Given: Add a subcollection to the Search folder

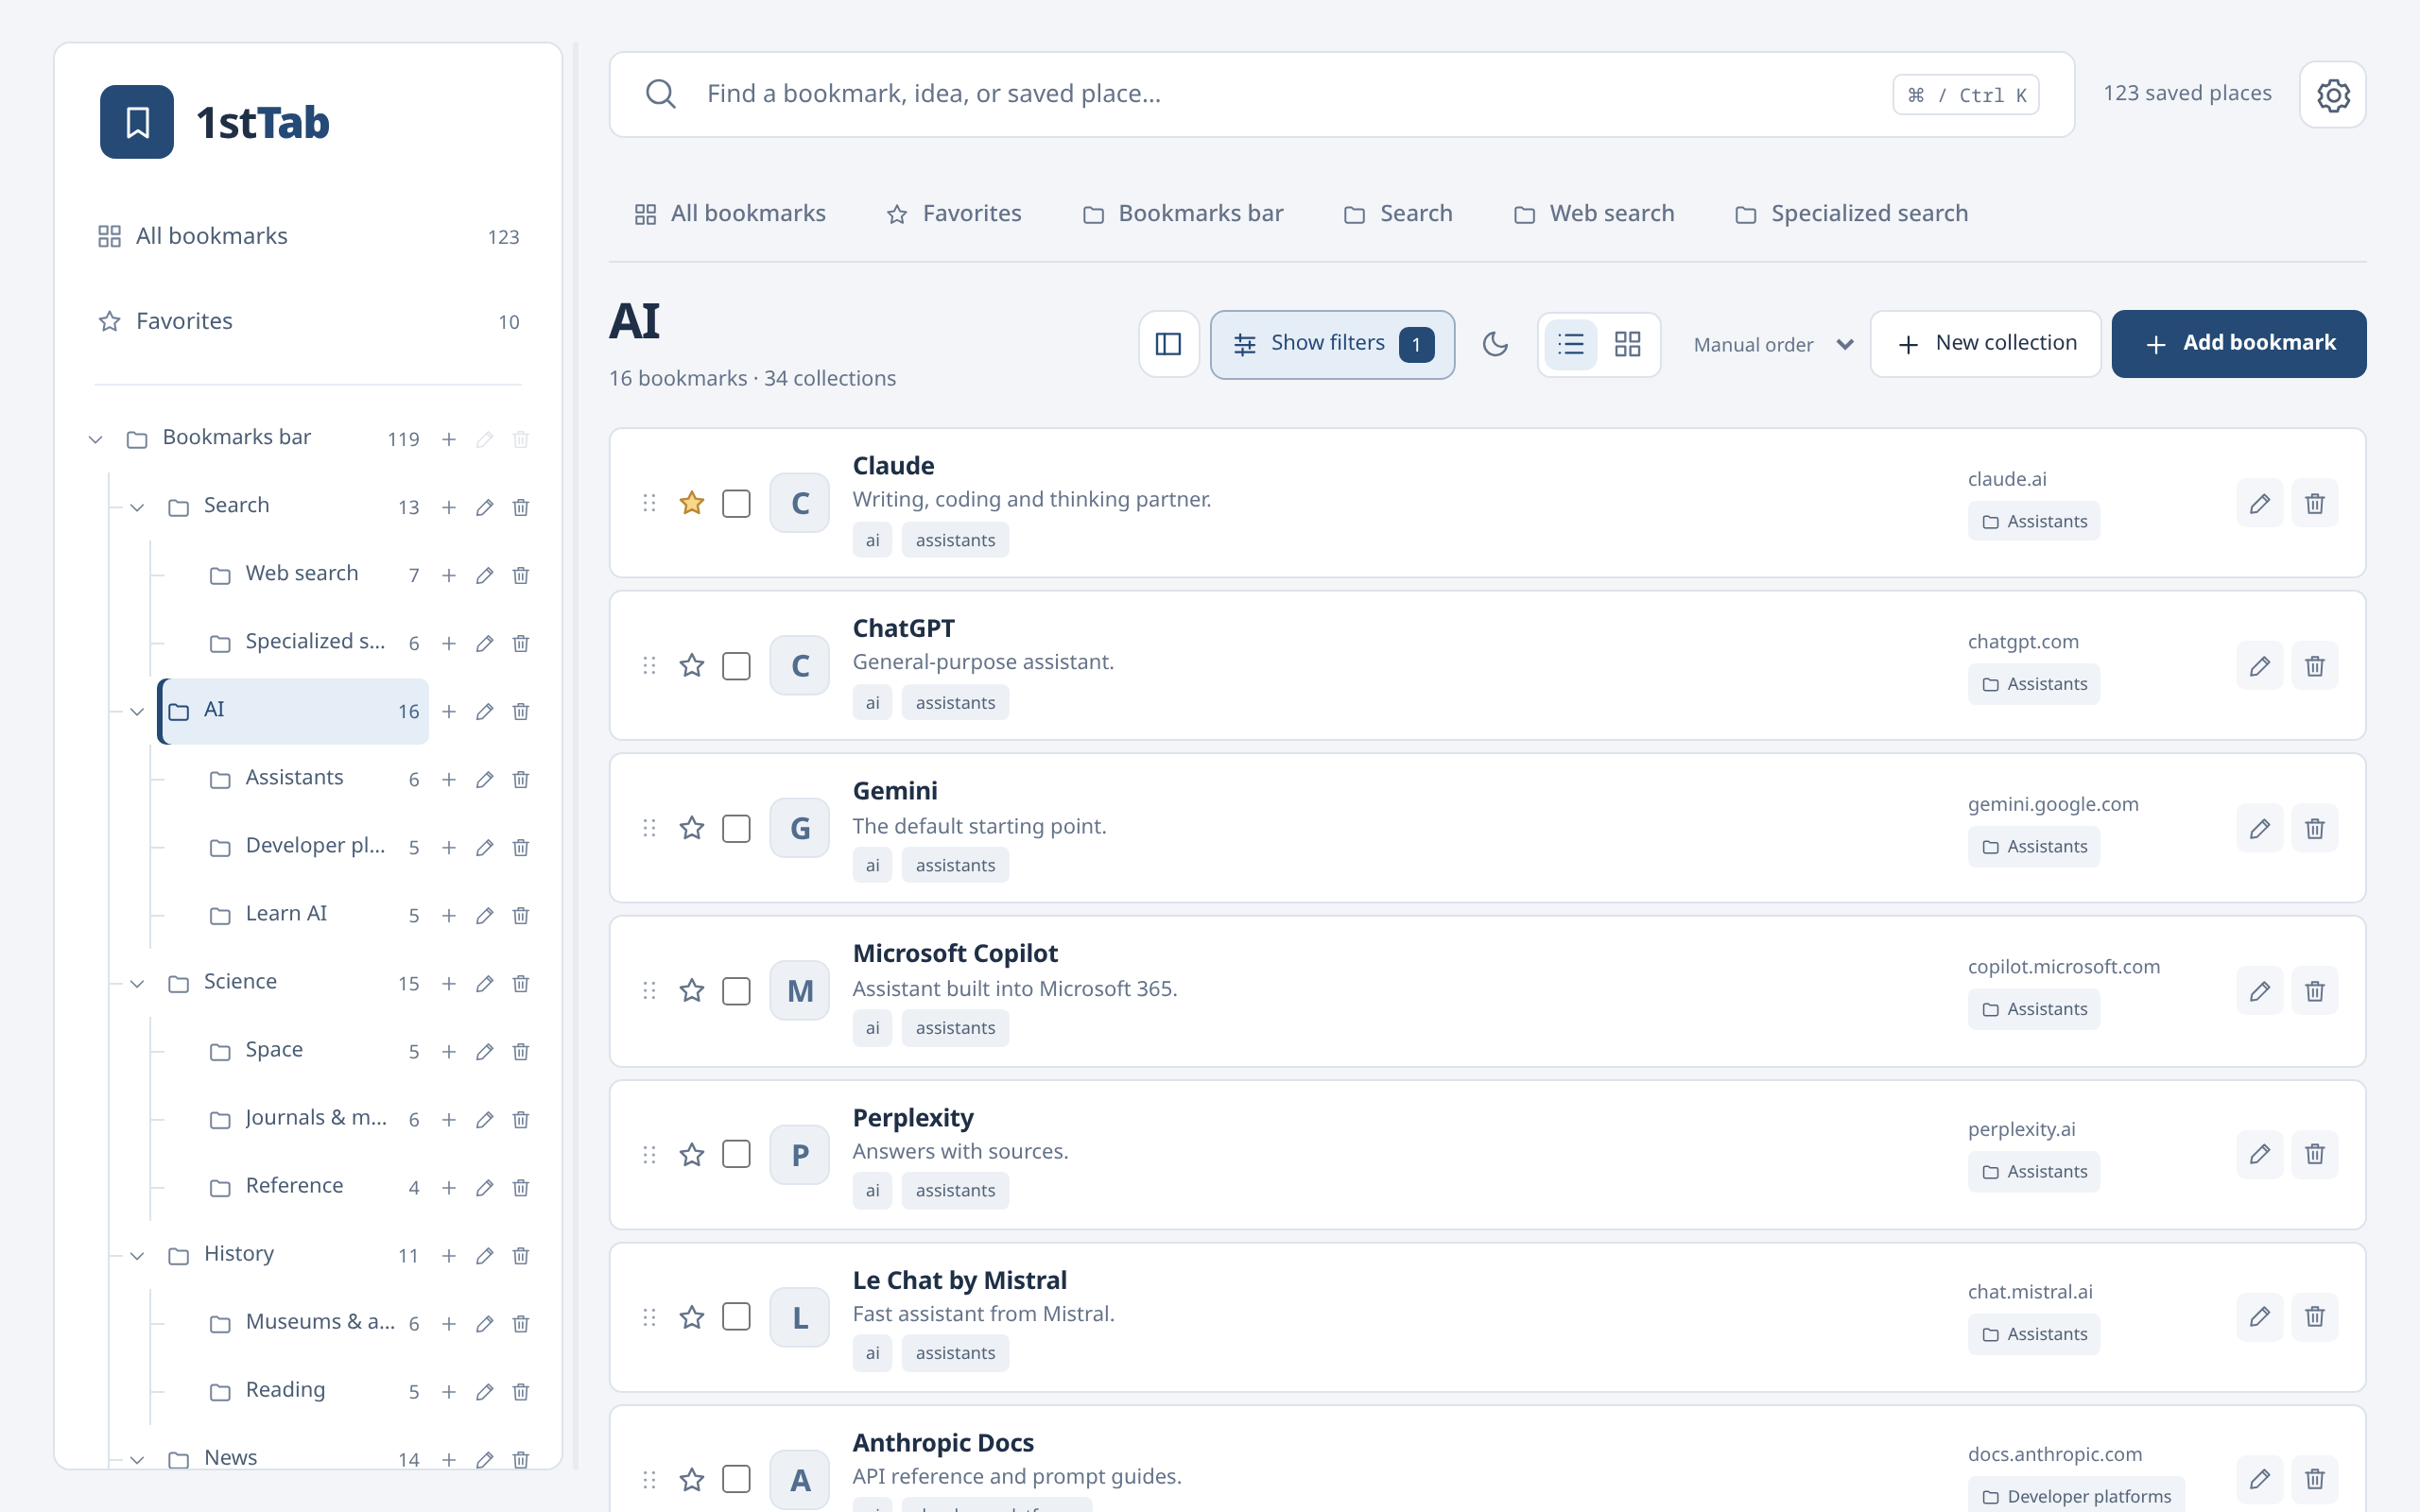Looking at the screenshot, I should tap(449, 507).
